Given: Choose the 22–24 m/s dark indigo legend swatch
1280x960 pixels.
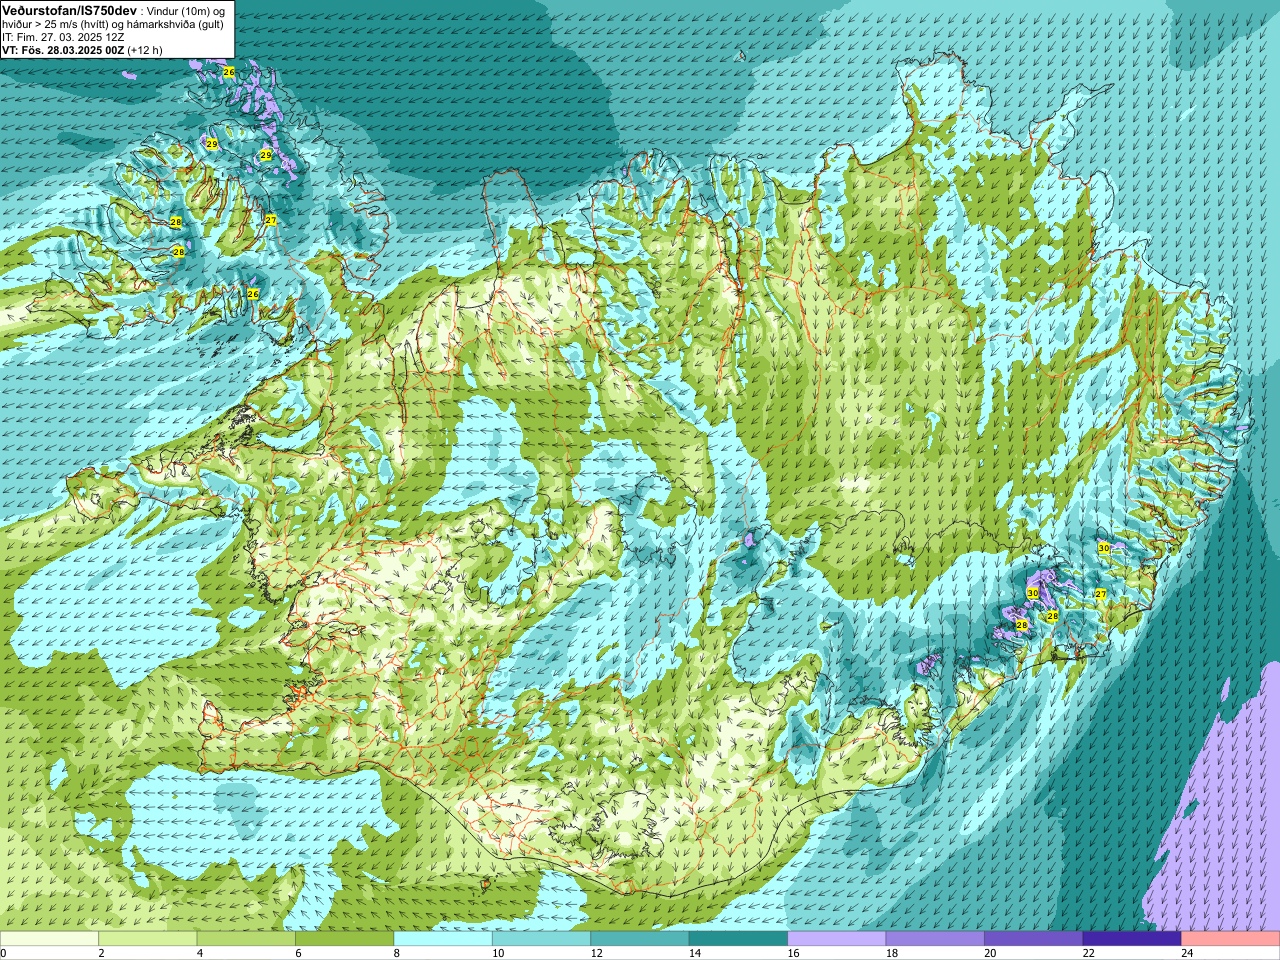Looking at the screenshot, I should (1132, 939).
